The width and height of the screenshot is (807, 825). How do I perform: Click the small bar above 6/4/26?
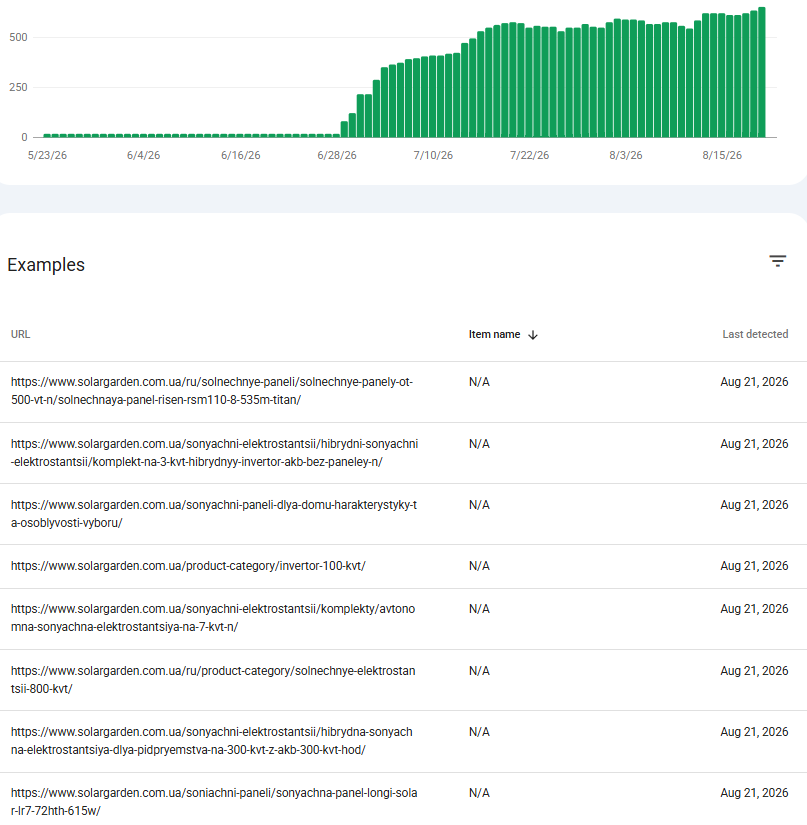[x=144, y=136]
